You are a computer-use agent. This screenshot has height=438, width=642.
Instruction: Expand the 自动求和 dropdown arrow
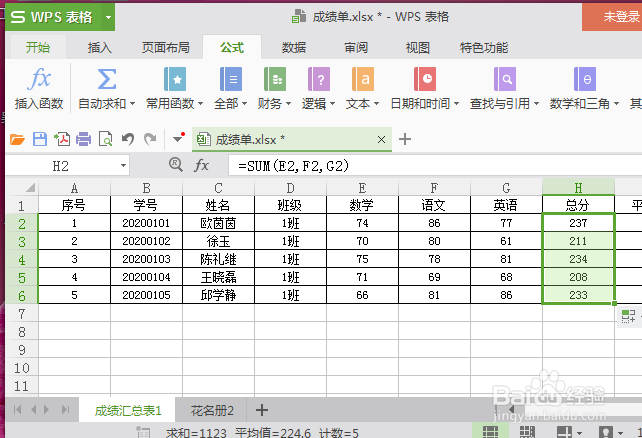click(x=132, y=104)
